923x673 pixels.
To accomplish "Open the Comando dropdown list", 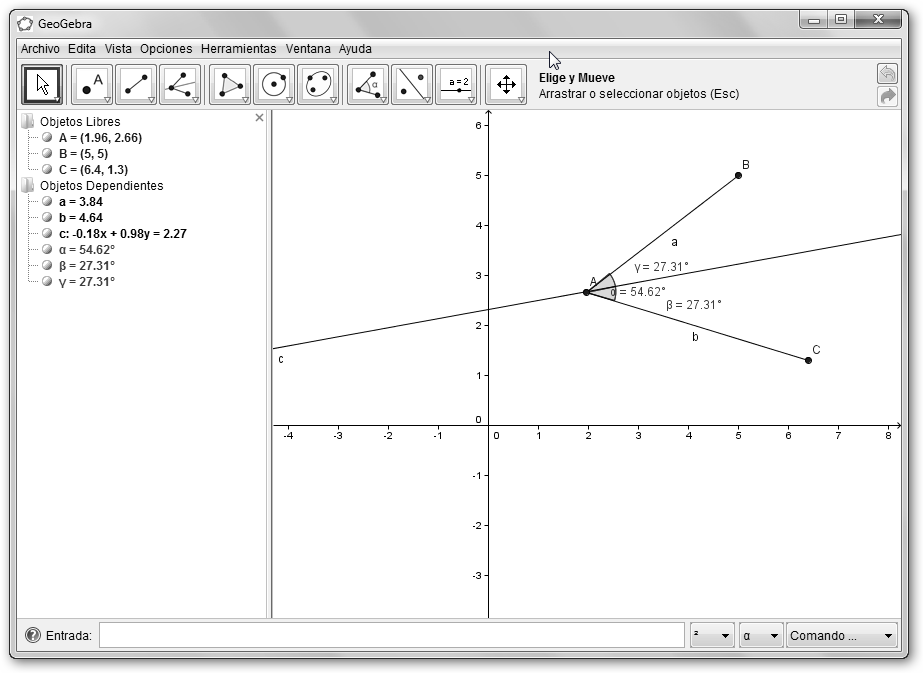I will (x=841, y=636).
